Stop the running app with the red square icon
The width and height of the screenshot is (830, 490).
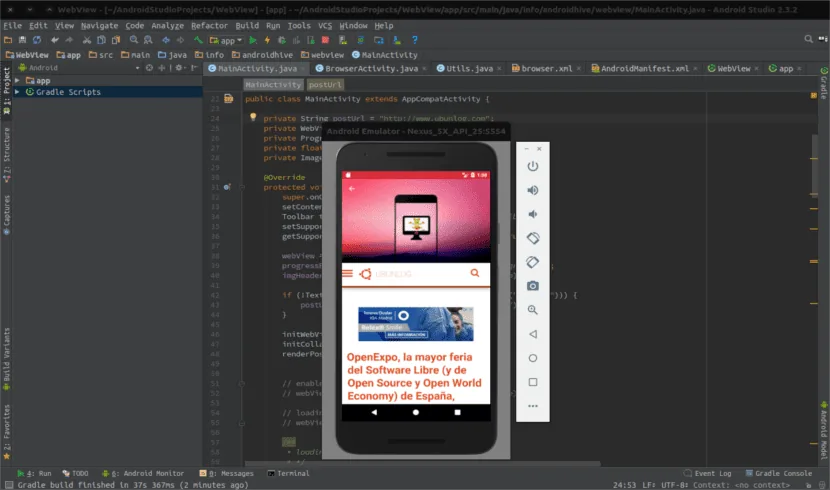click(326, 40)
